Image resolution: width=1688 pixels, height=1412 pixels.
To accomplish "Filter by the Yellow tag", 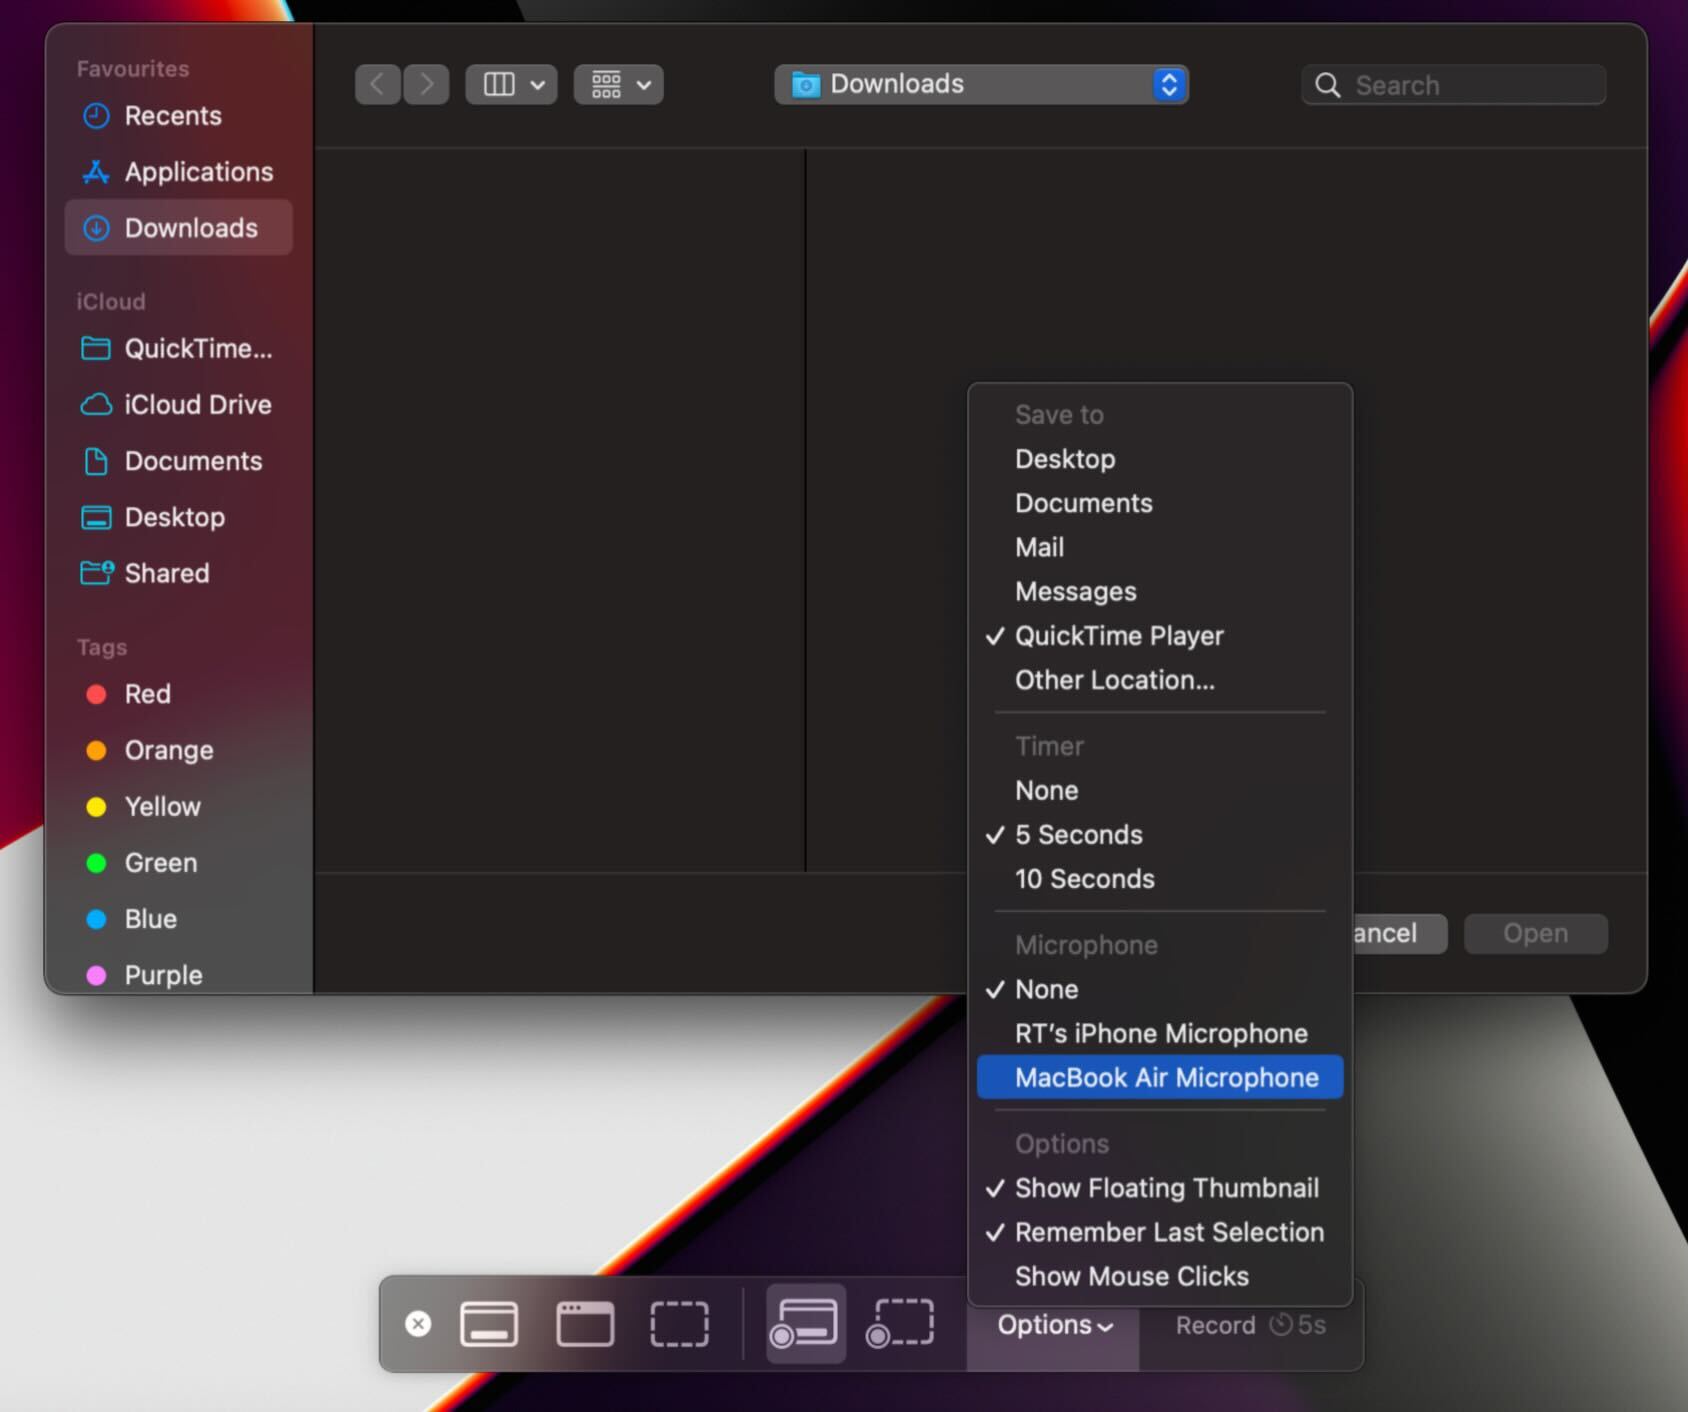I will point(179,806).
